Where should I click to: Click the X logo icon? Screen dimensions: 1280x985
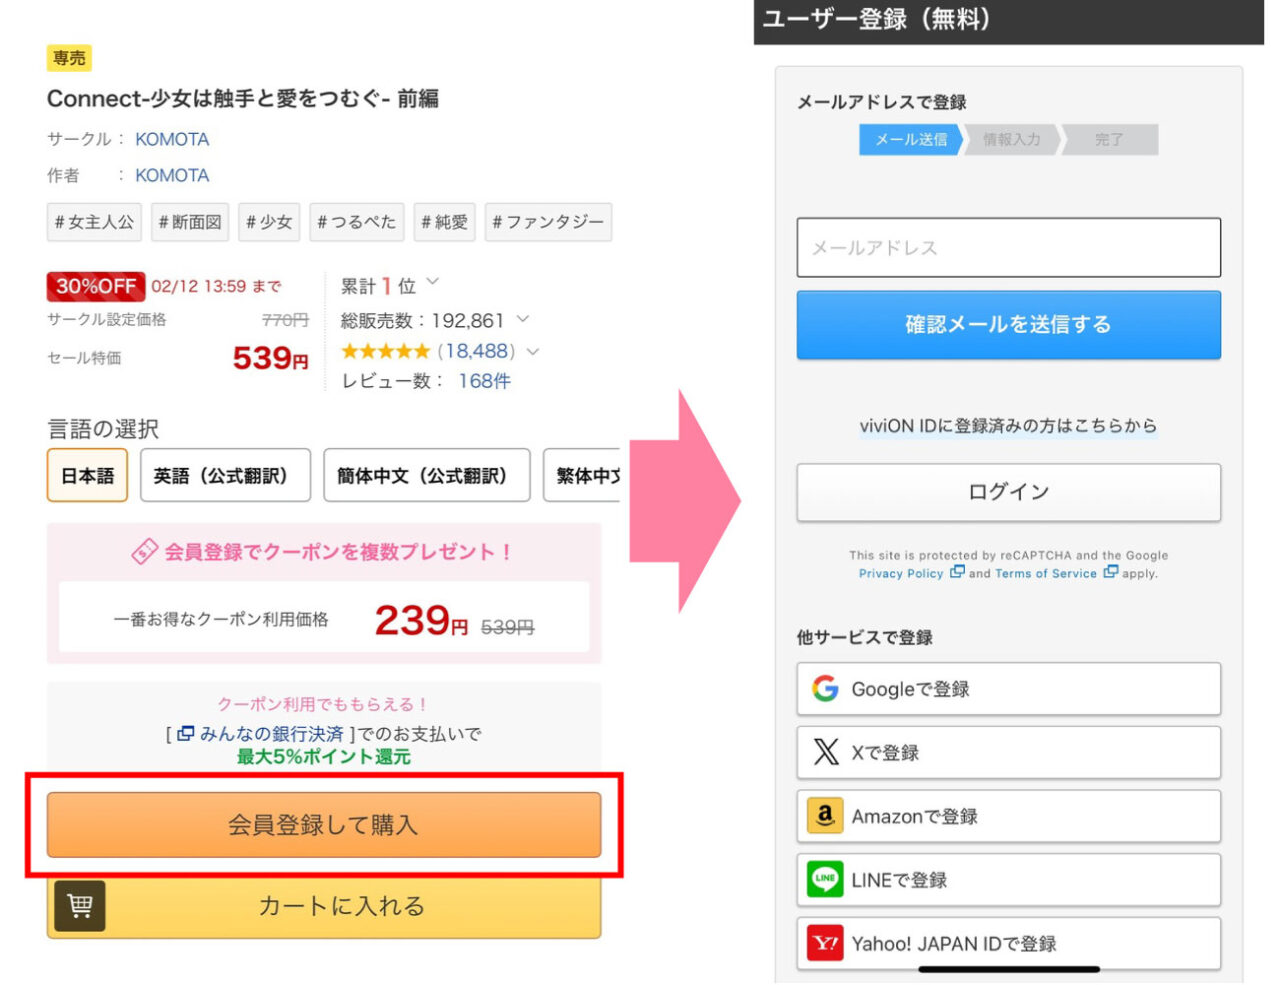(x=826, y=752)
